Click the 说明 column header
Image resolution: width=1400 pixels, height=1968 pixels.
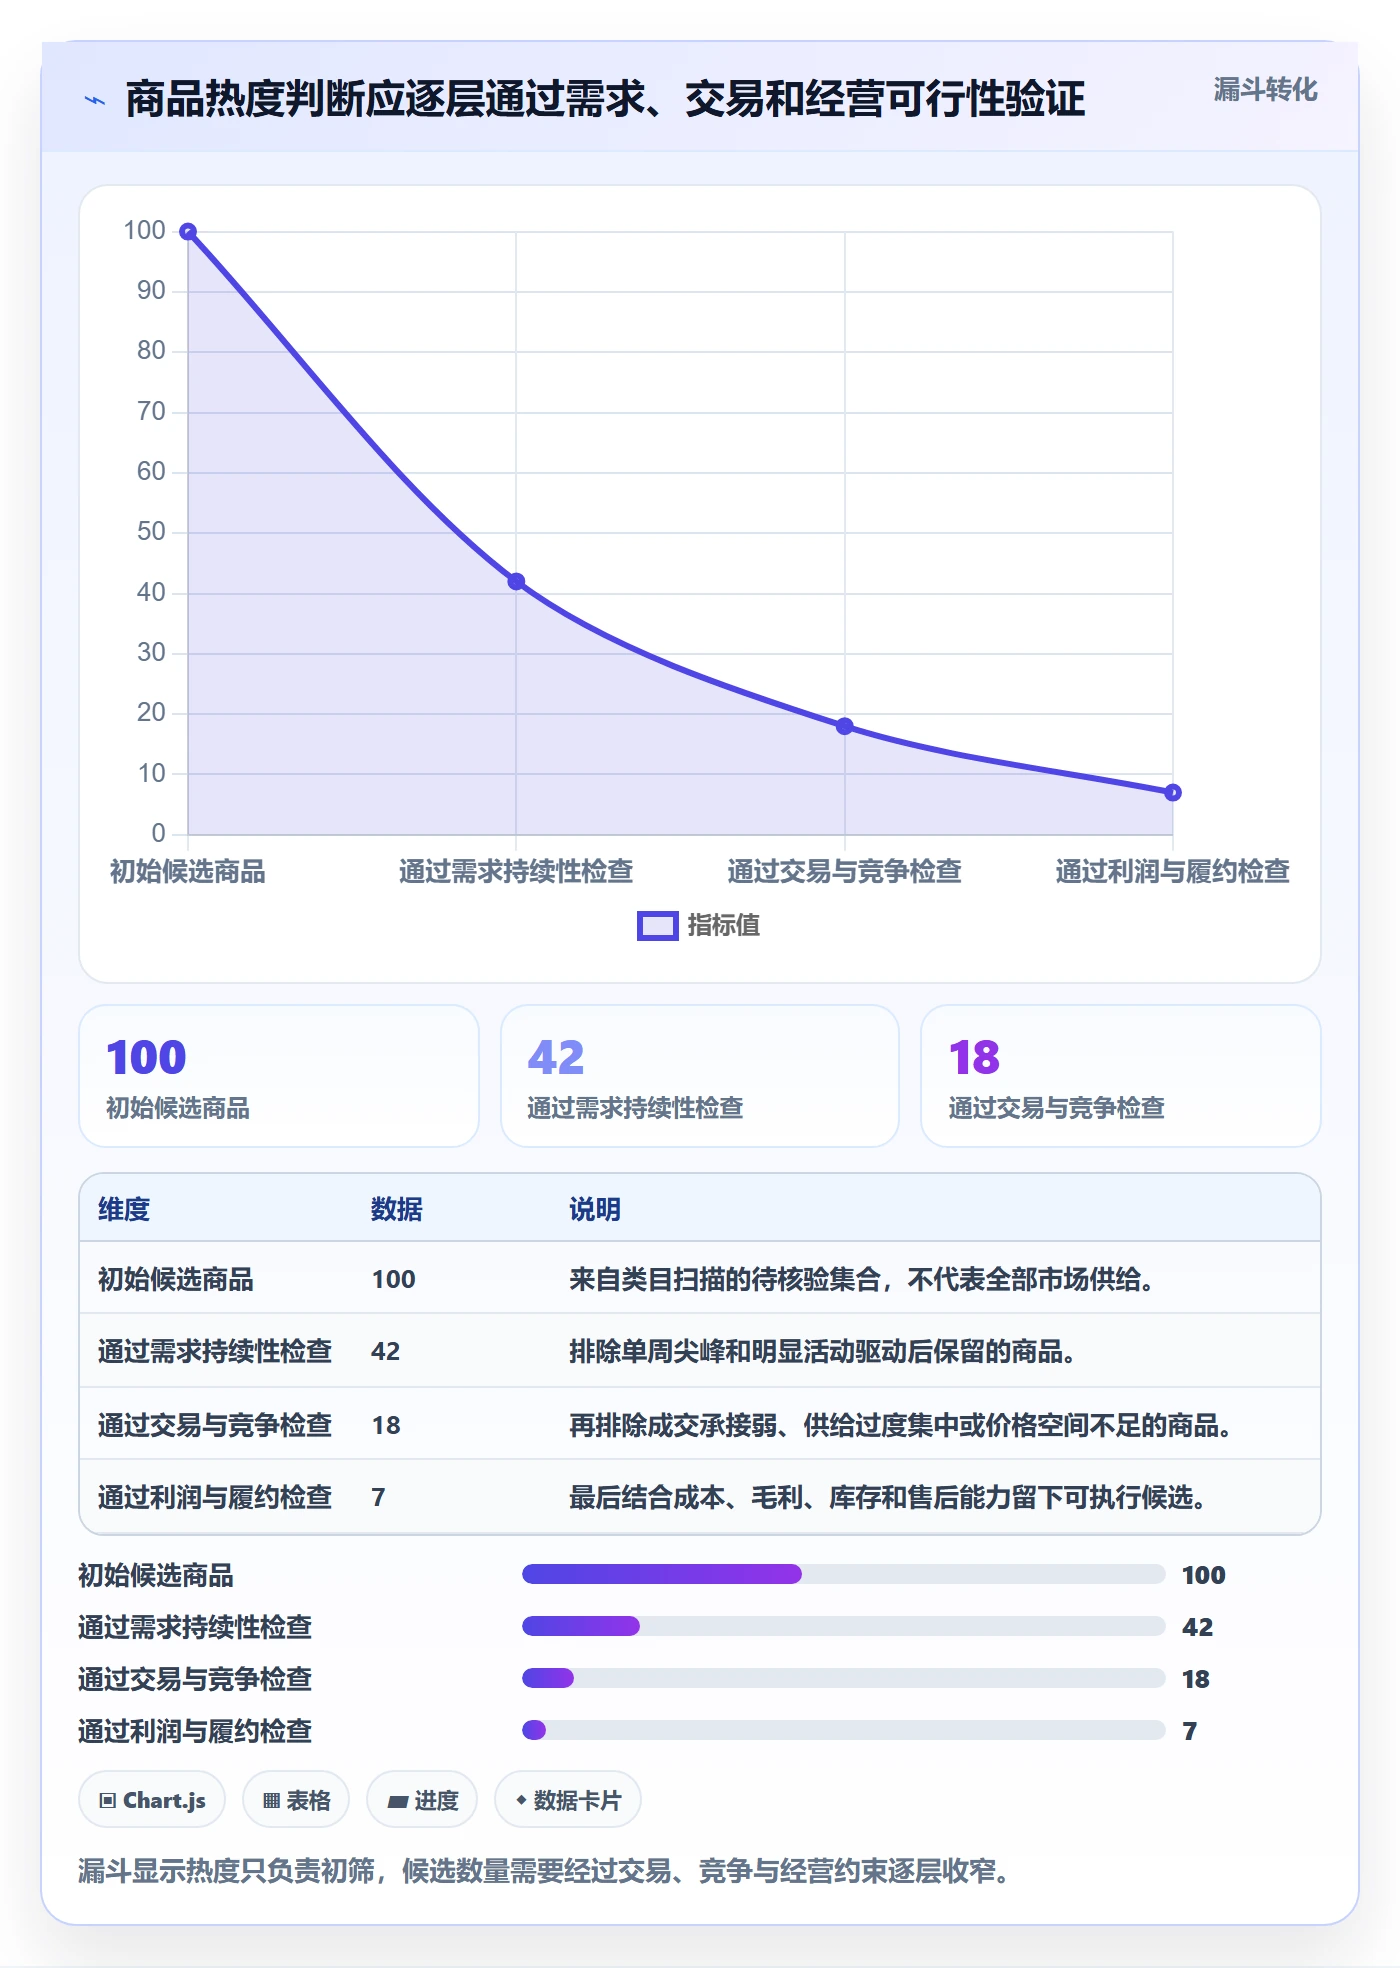595,1210
